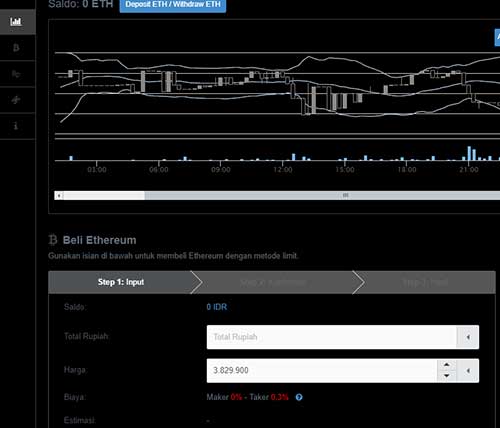Click the Taker 0.3% fee text
Screen dimensions: 500x428
coord(269,397)
